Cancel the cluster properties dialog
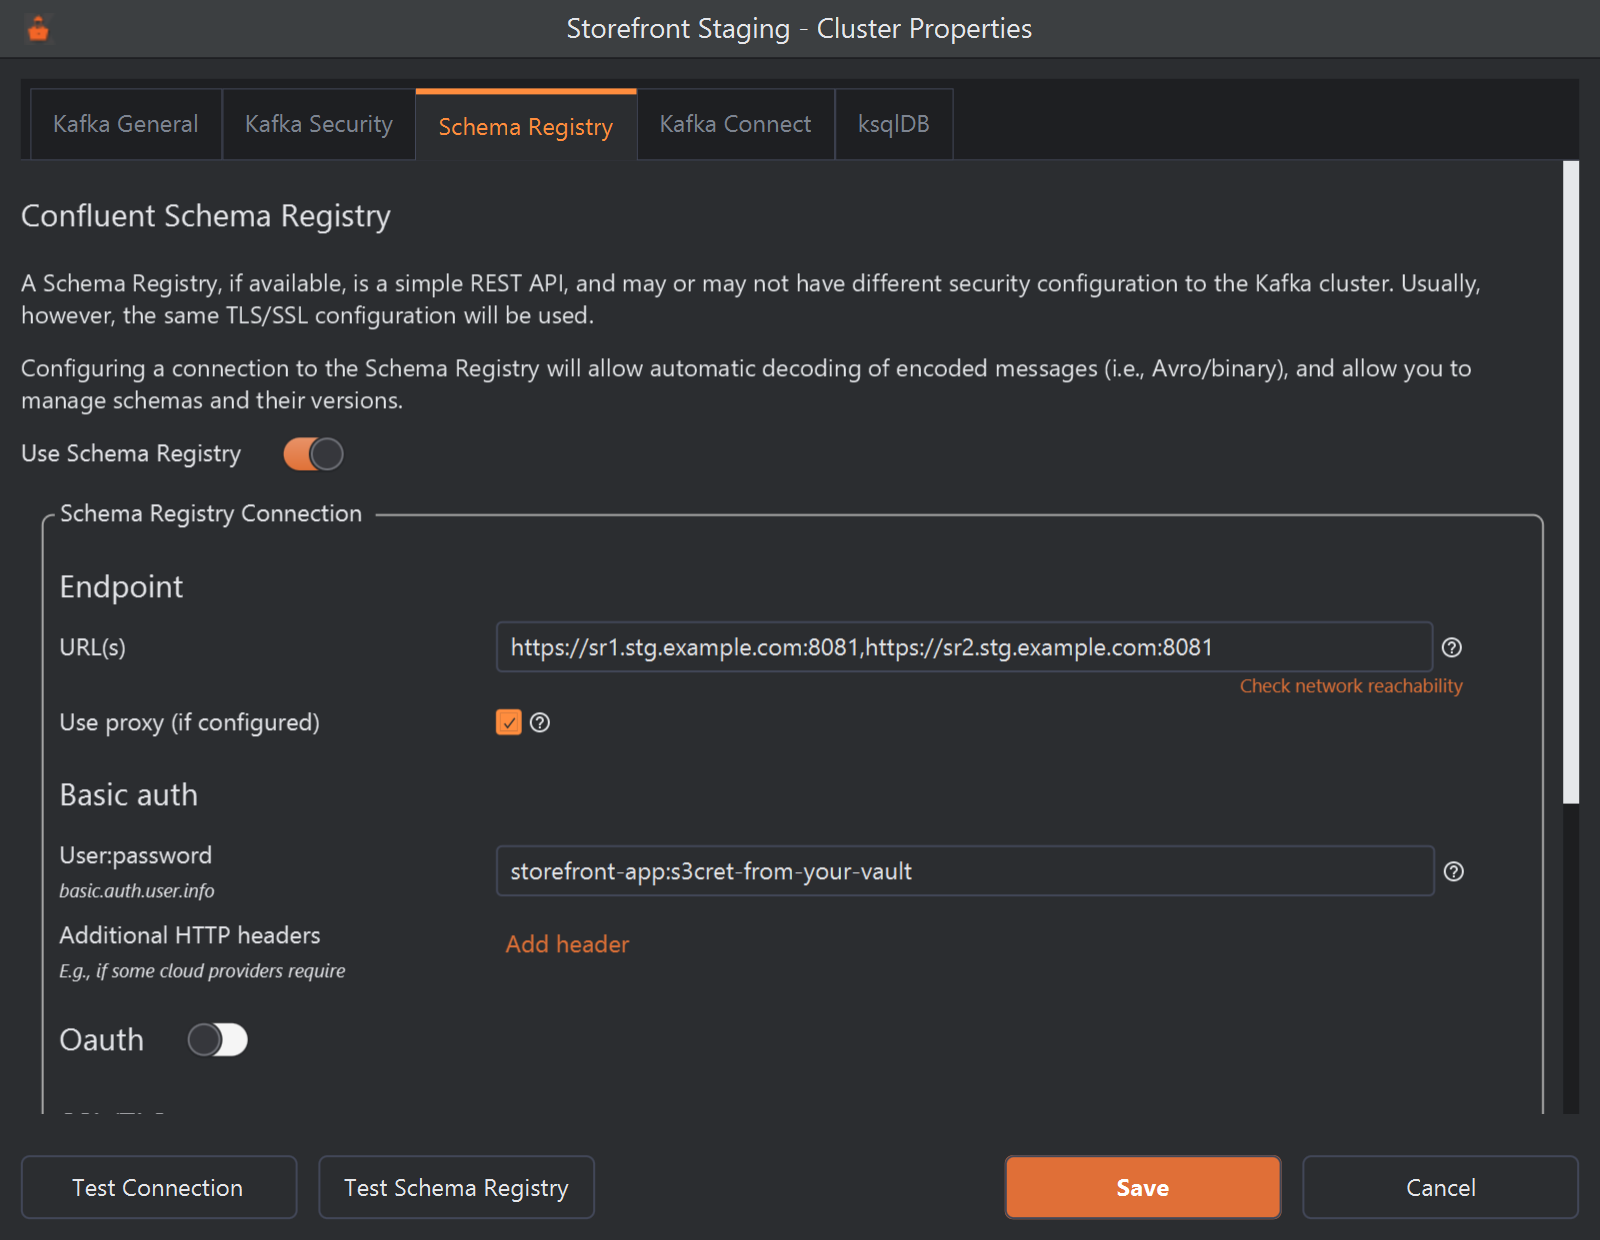The width and height of the screenshot is (1600, 1240). (1440, 1188)
